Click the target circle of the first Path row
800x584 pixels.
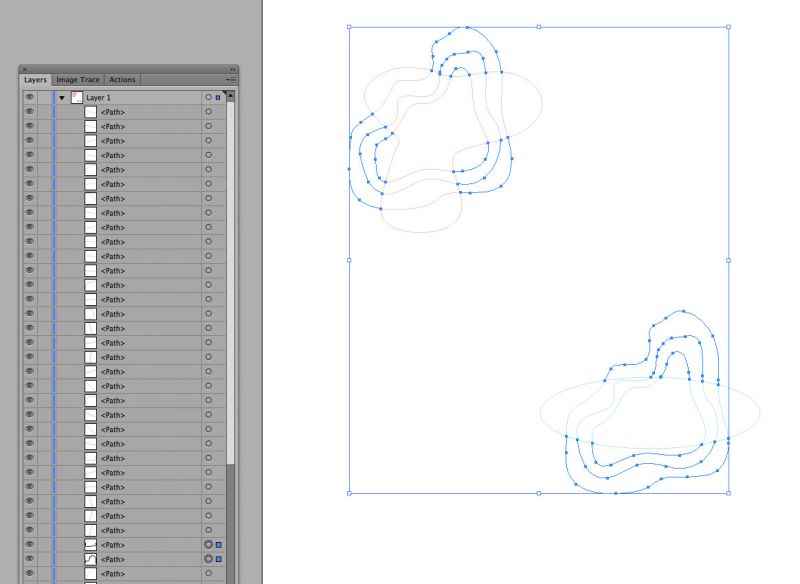coord(210,111)
